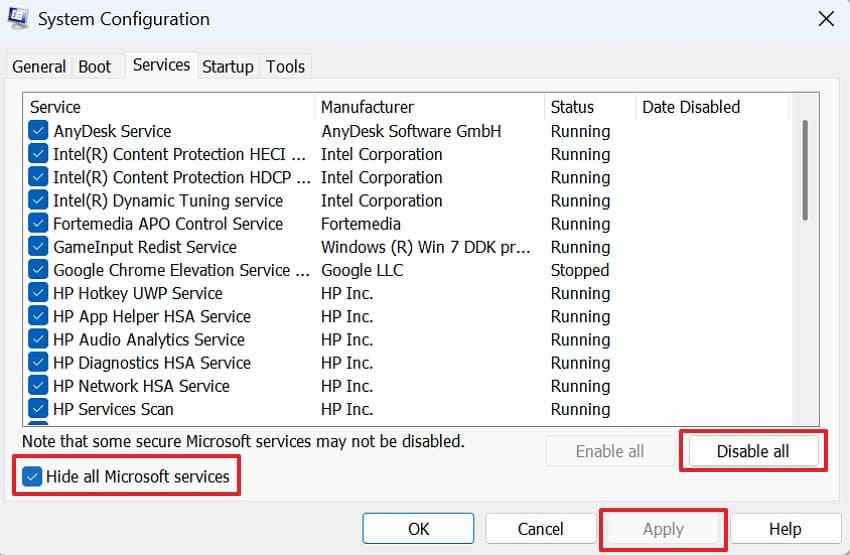The image size is (850, 555).
Task: Click the Disable all button
Action: point(753,451)
